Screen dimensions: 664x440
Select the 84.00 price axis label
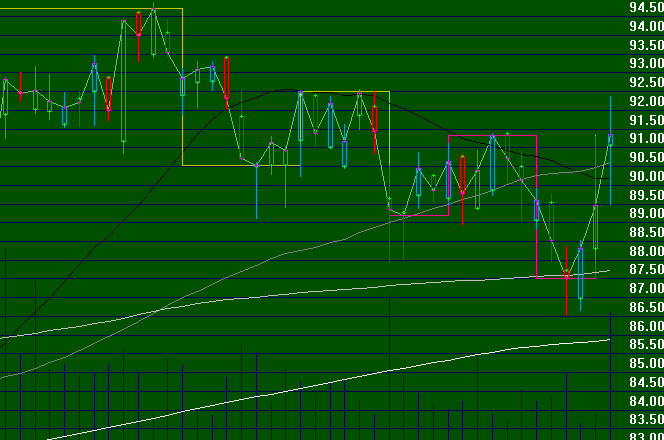[x=647, y=400]
